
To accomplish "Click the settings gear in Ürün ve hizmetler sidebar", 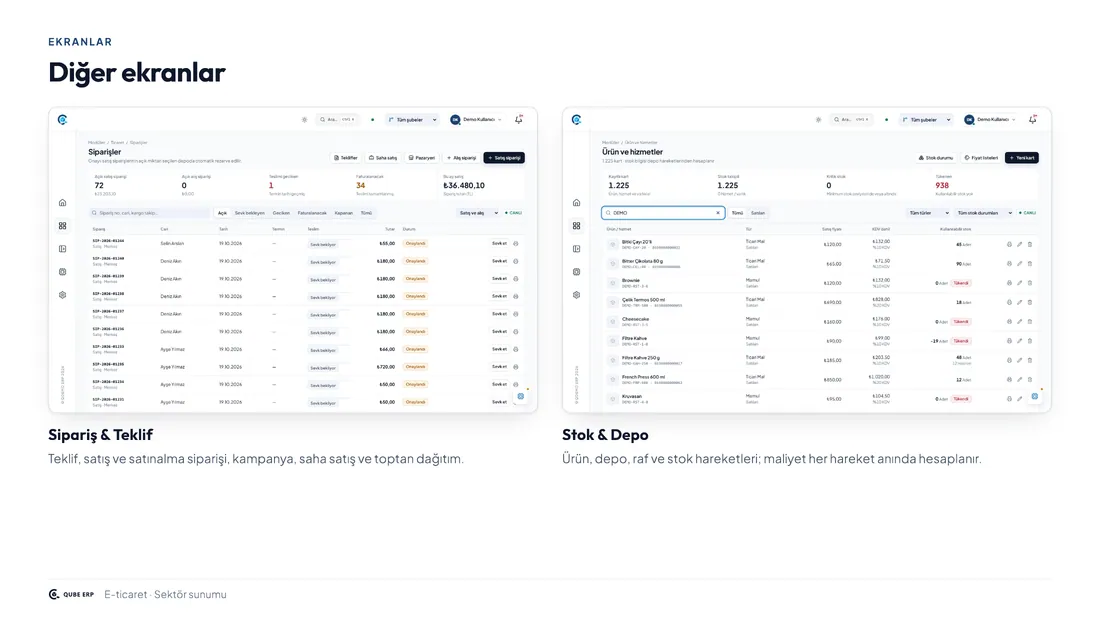I will pos(577,295).
